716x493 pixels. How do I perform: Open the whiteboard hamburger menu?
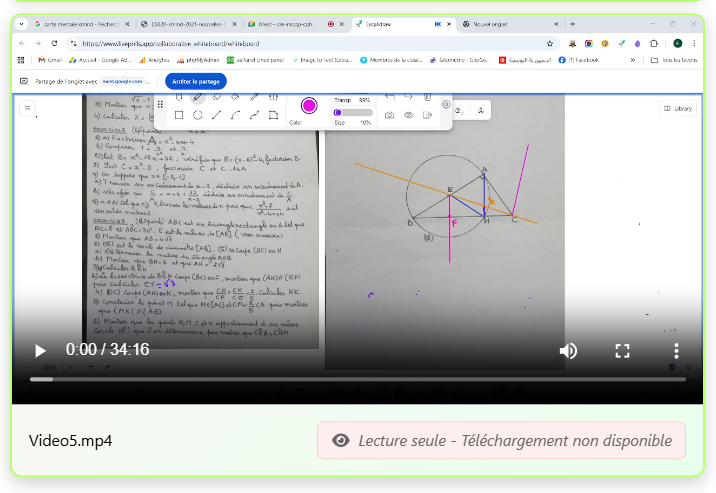point(27,108)
